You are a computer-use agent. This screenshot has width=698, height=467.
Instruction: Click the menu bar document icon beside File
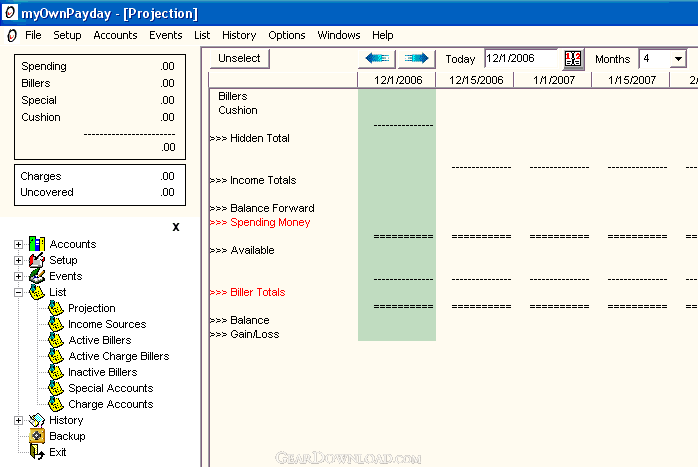pyautogui.click(x=12, y=35)
